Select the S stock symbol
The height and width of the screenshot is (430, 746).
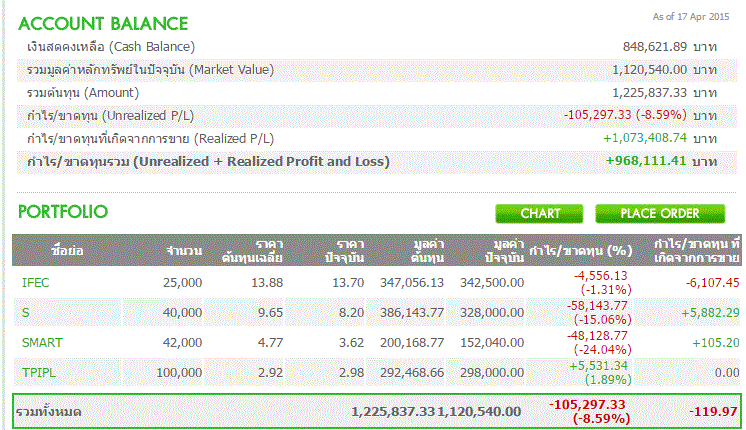26,313
